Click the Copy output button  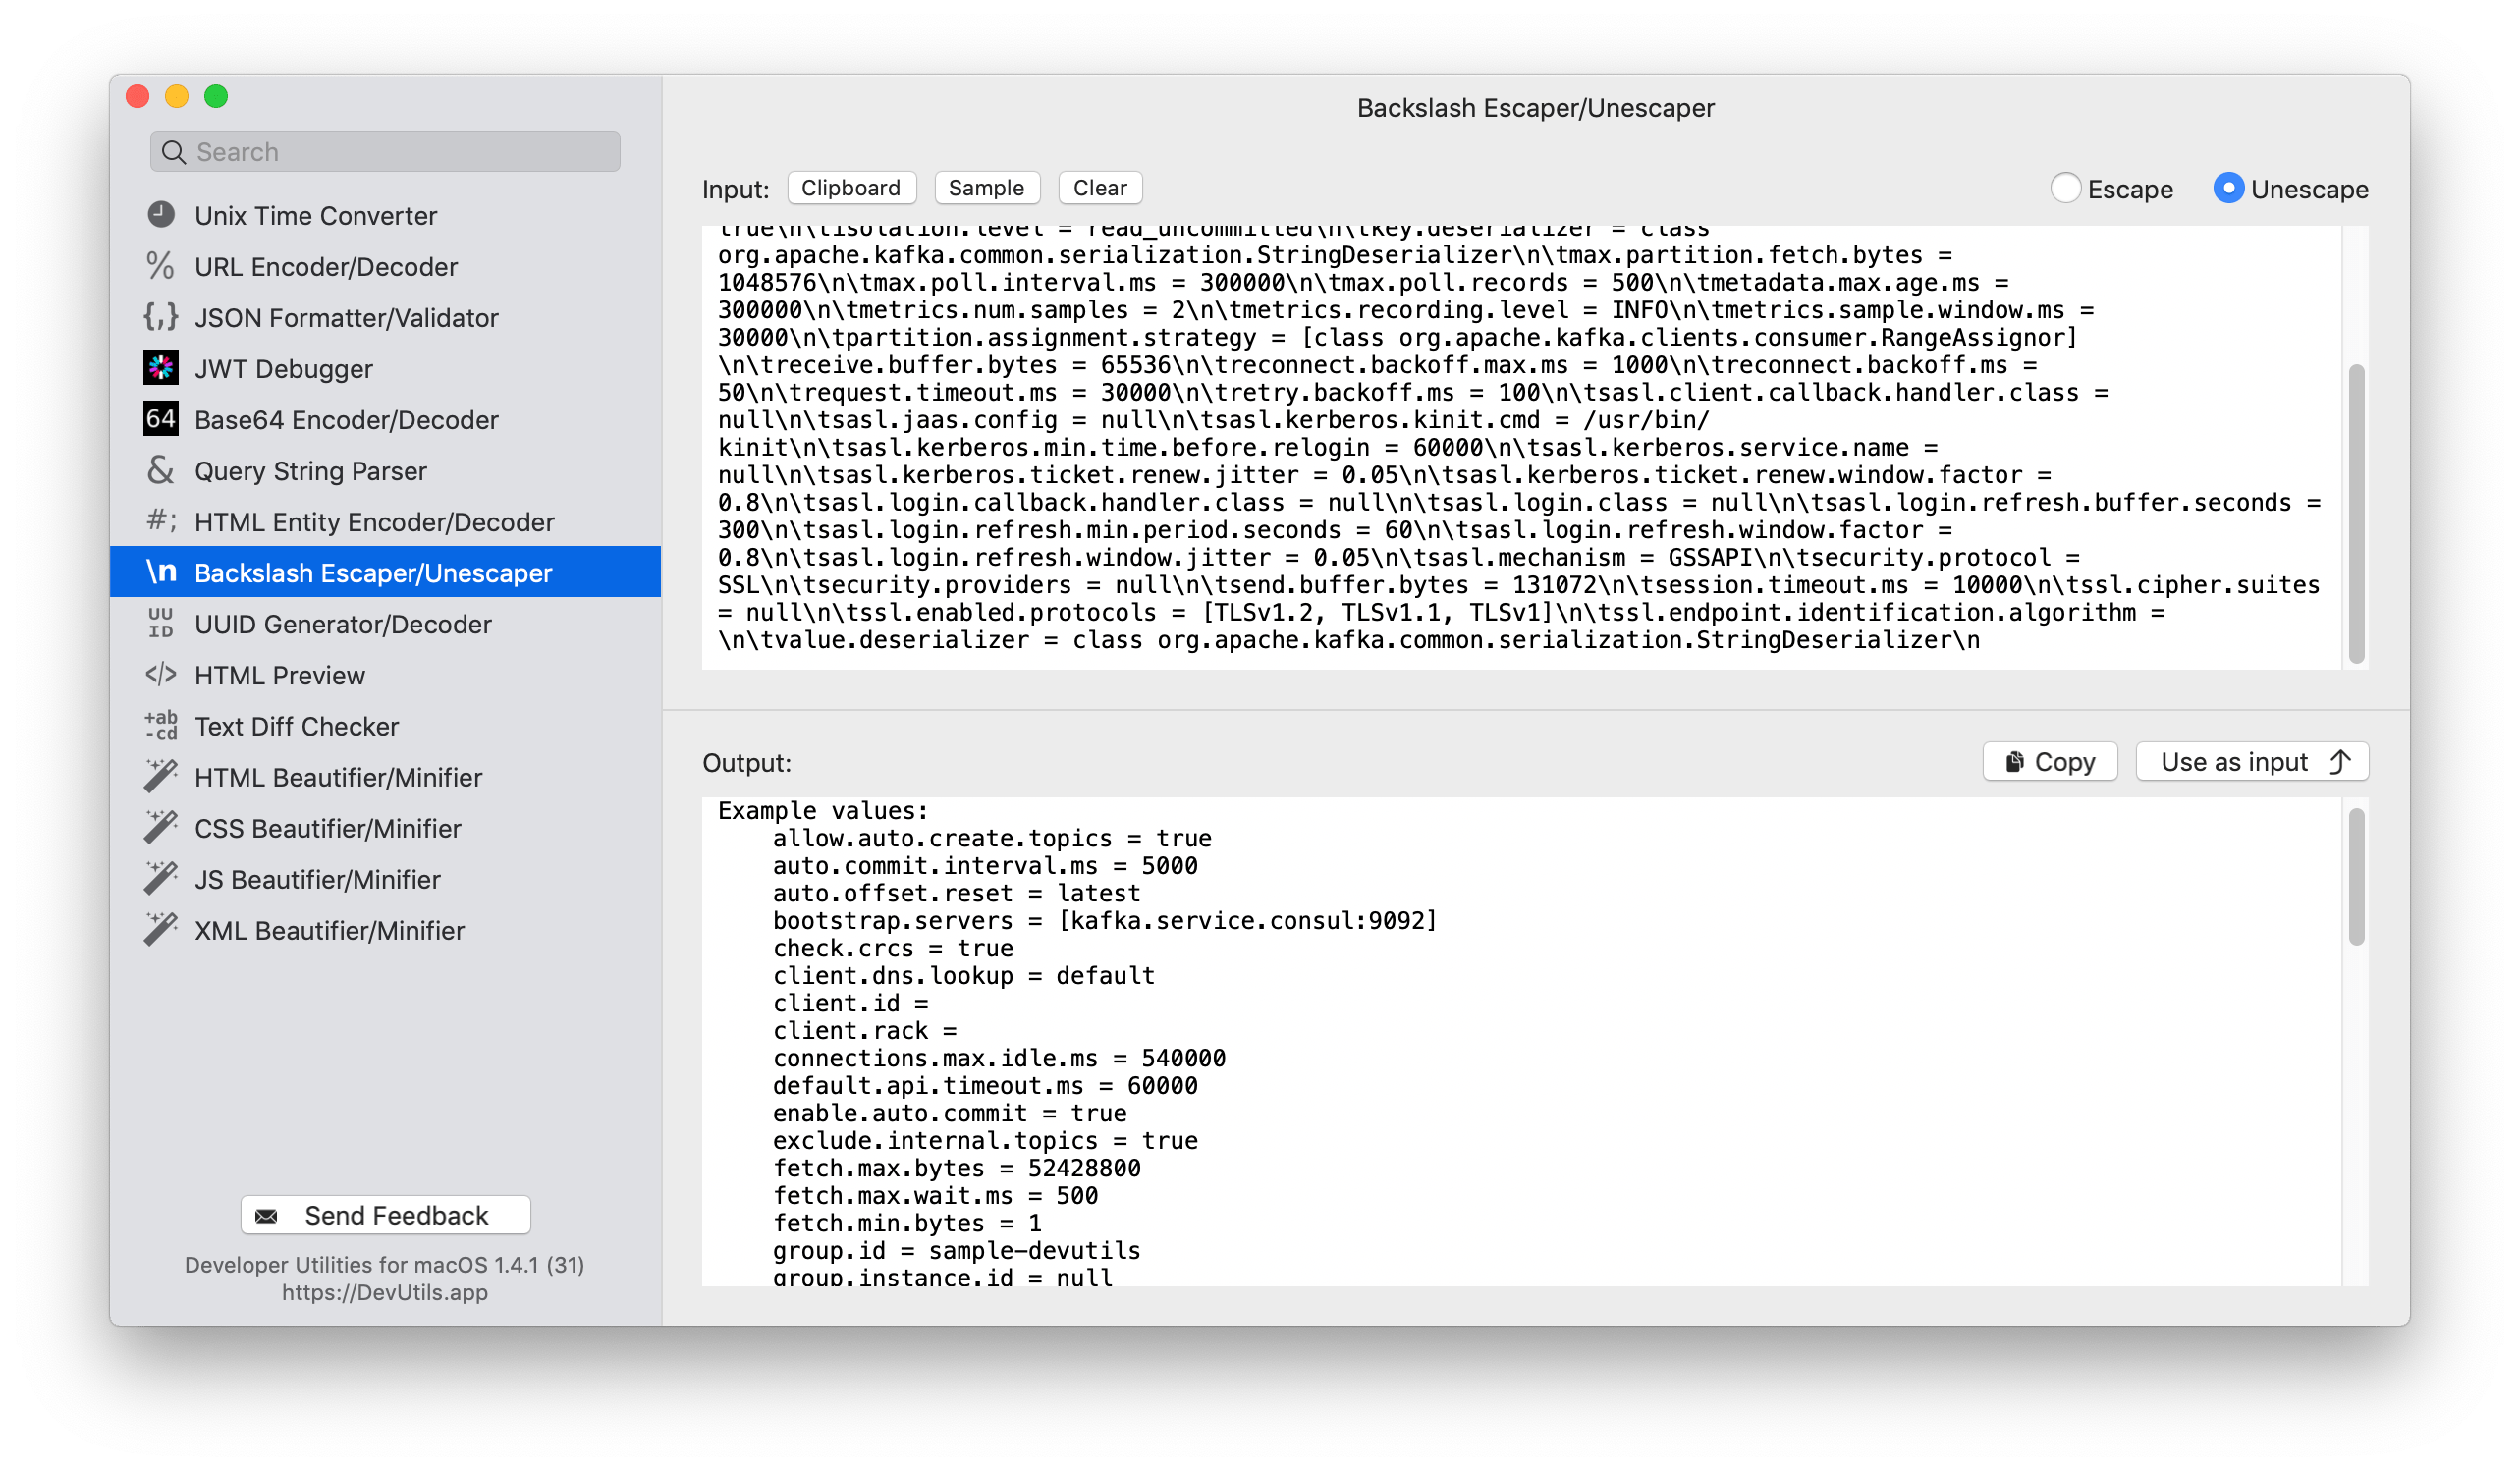2054,762
